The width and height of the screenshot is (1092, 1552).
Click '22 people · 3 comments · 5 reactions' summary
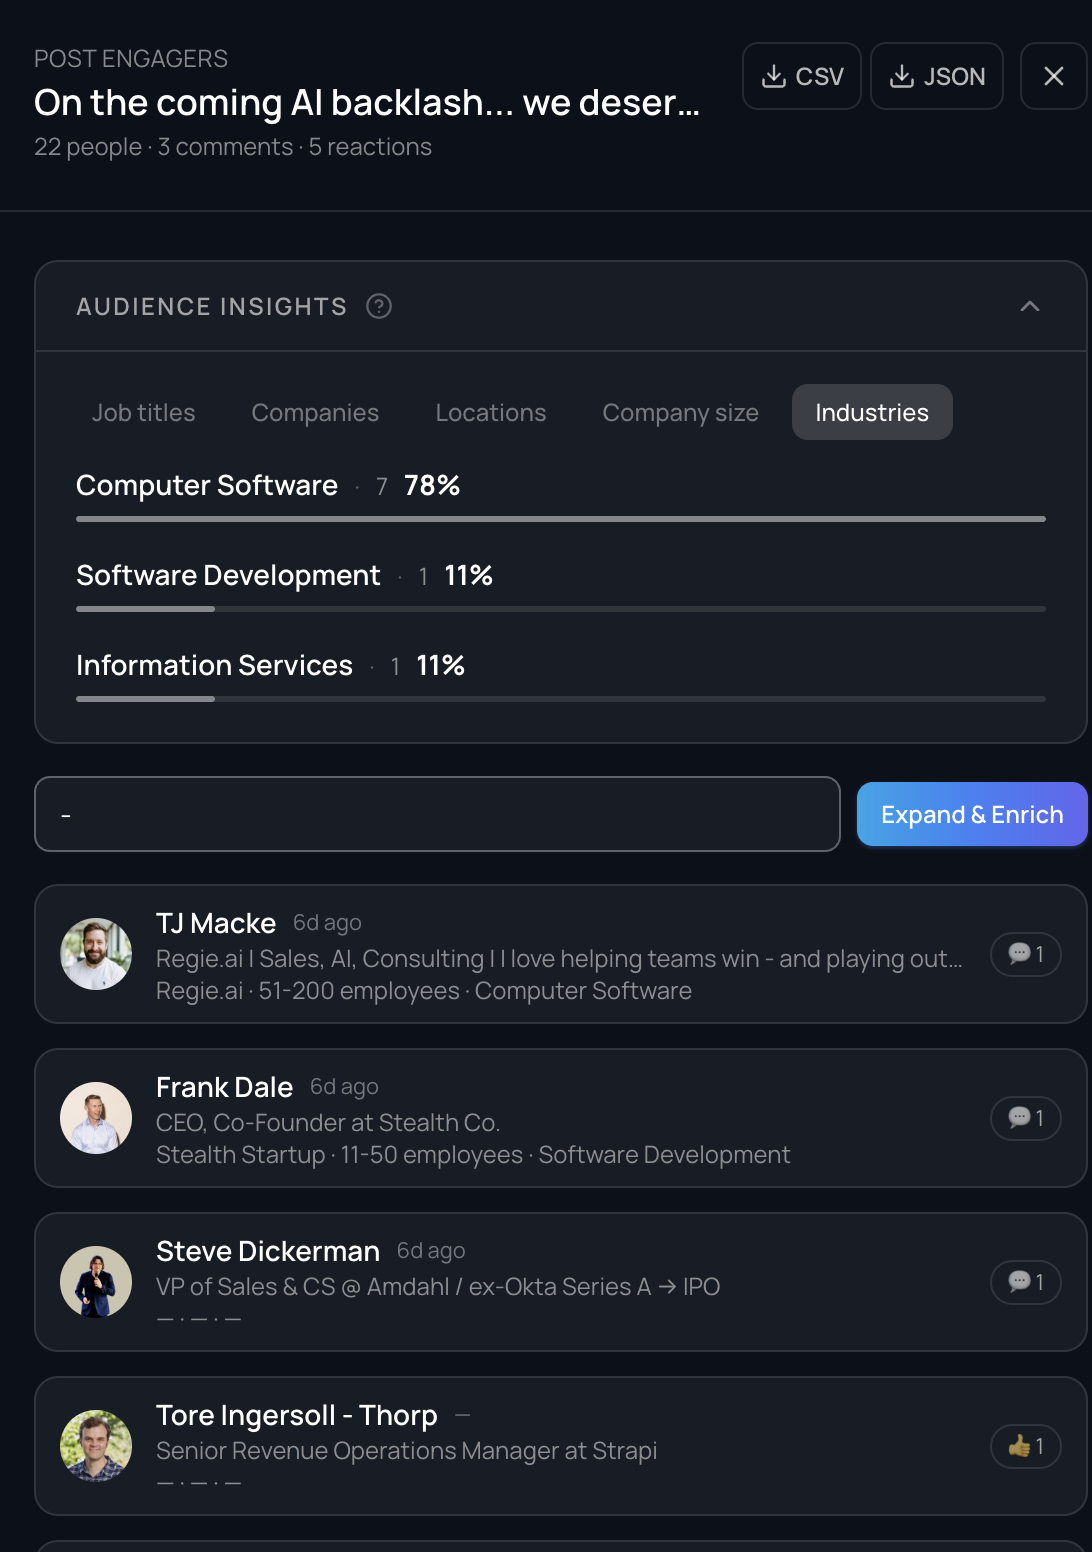point(233,147)
